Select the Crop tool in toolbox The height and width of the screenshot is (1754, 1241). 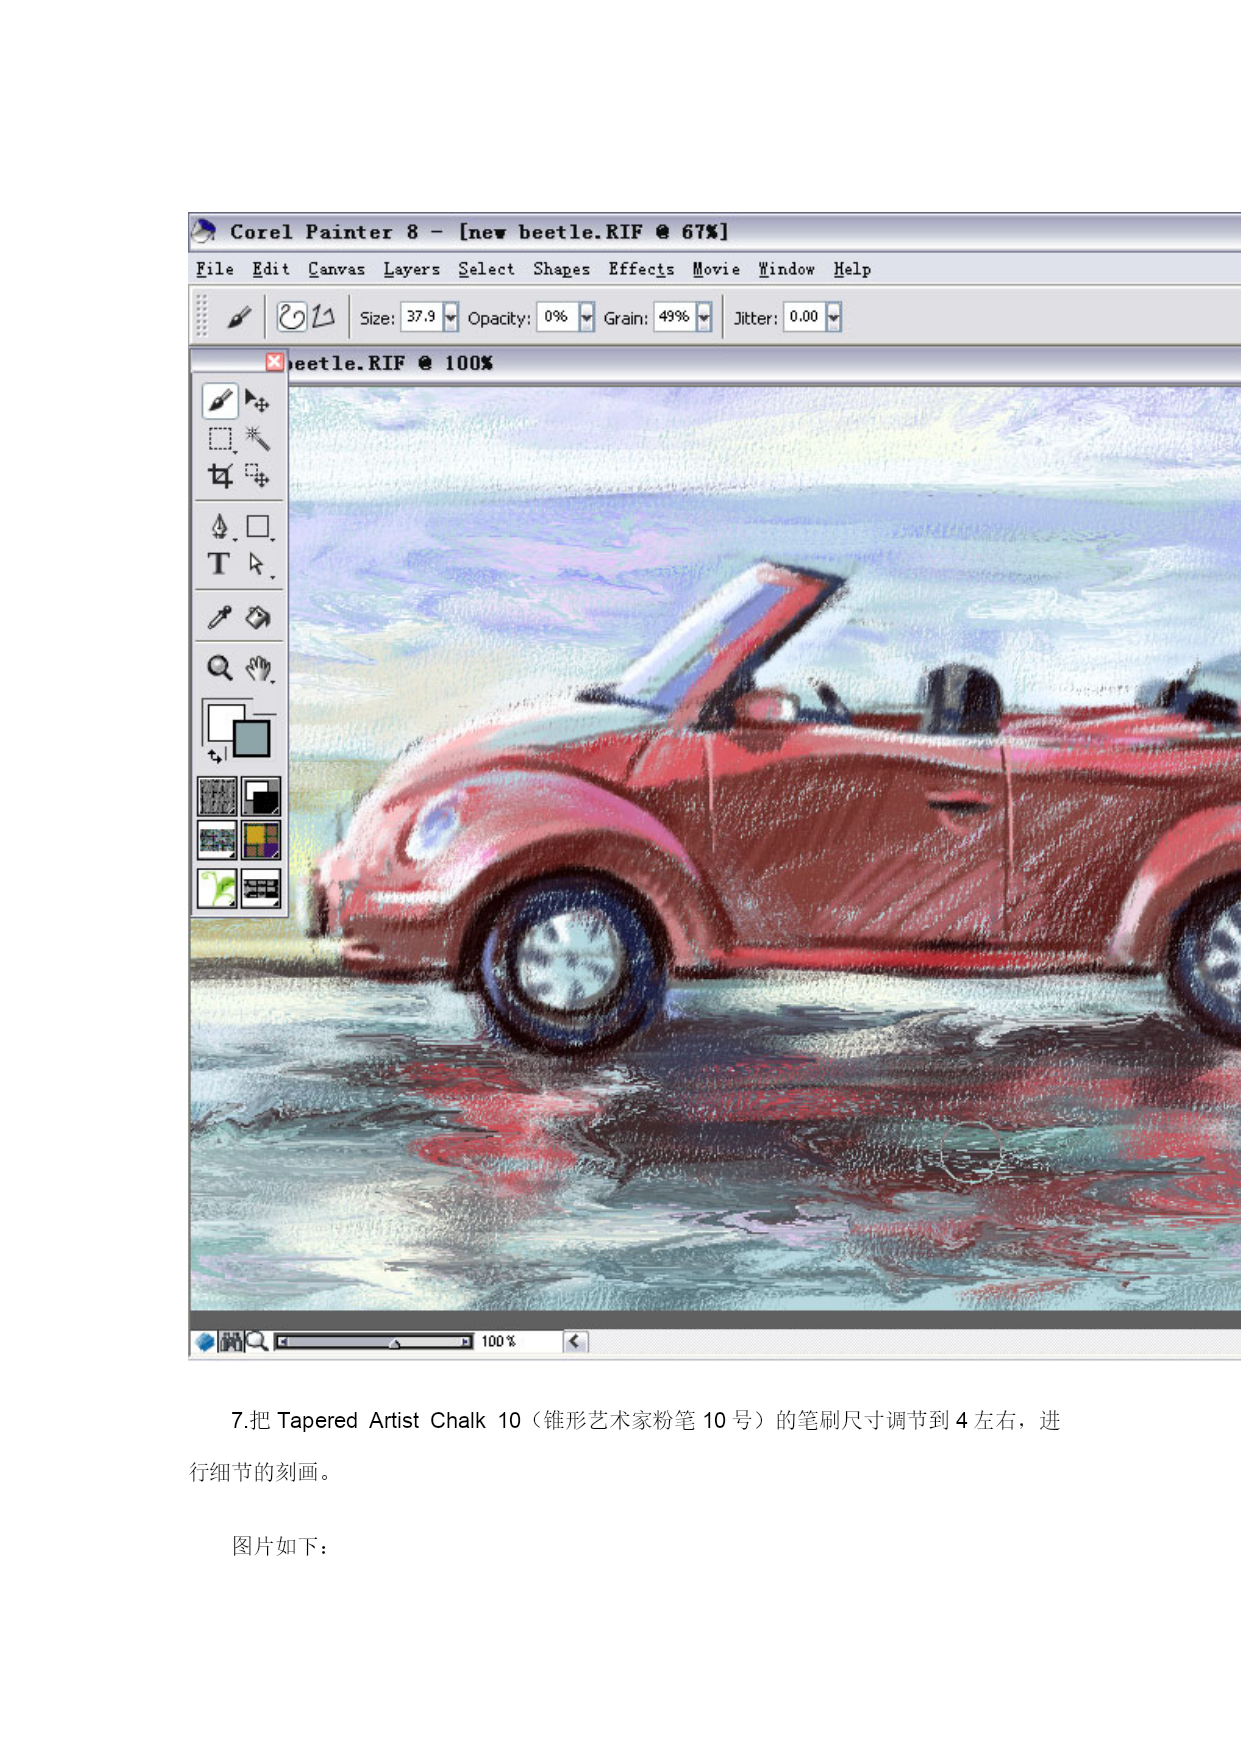tap(220, 475)
